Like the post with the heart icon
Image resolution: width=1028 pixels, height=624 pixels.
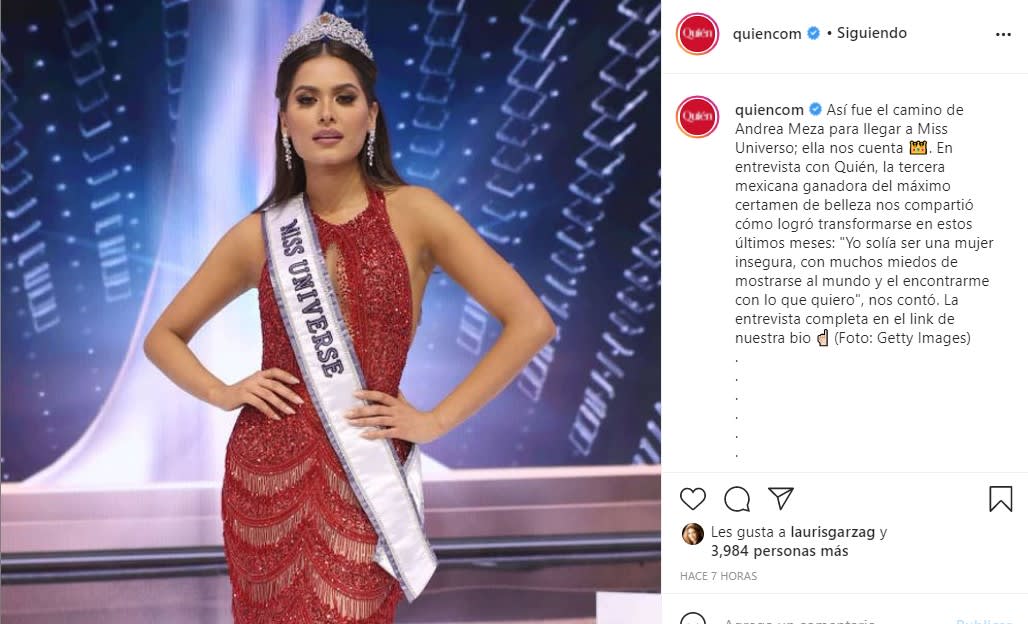coord(692,499)
